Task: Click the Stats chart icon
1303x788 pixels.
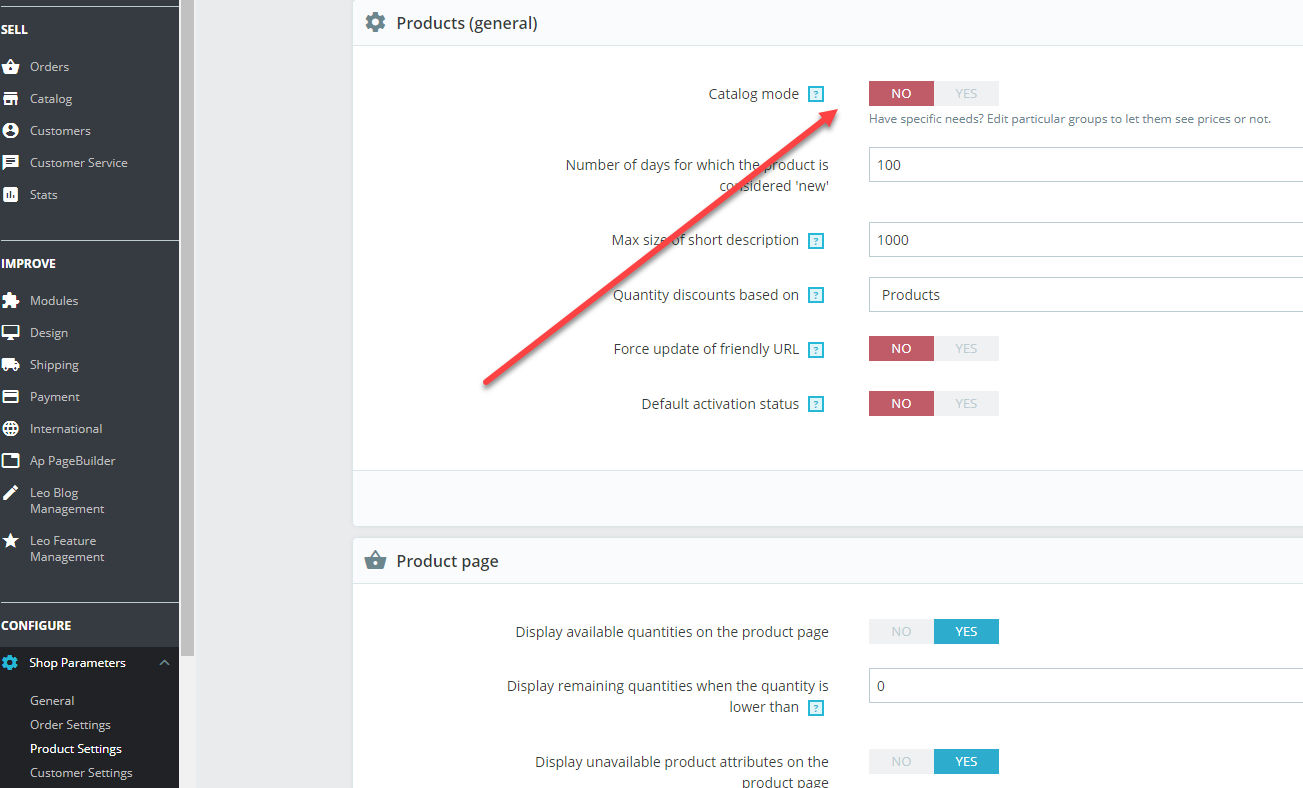Action: click(x=11, y=195)
